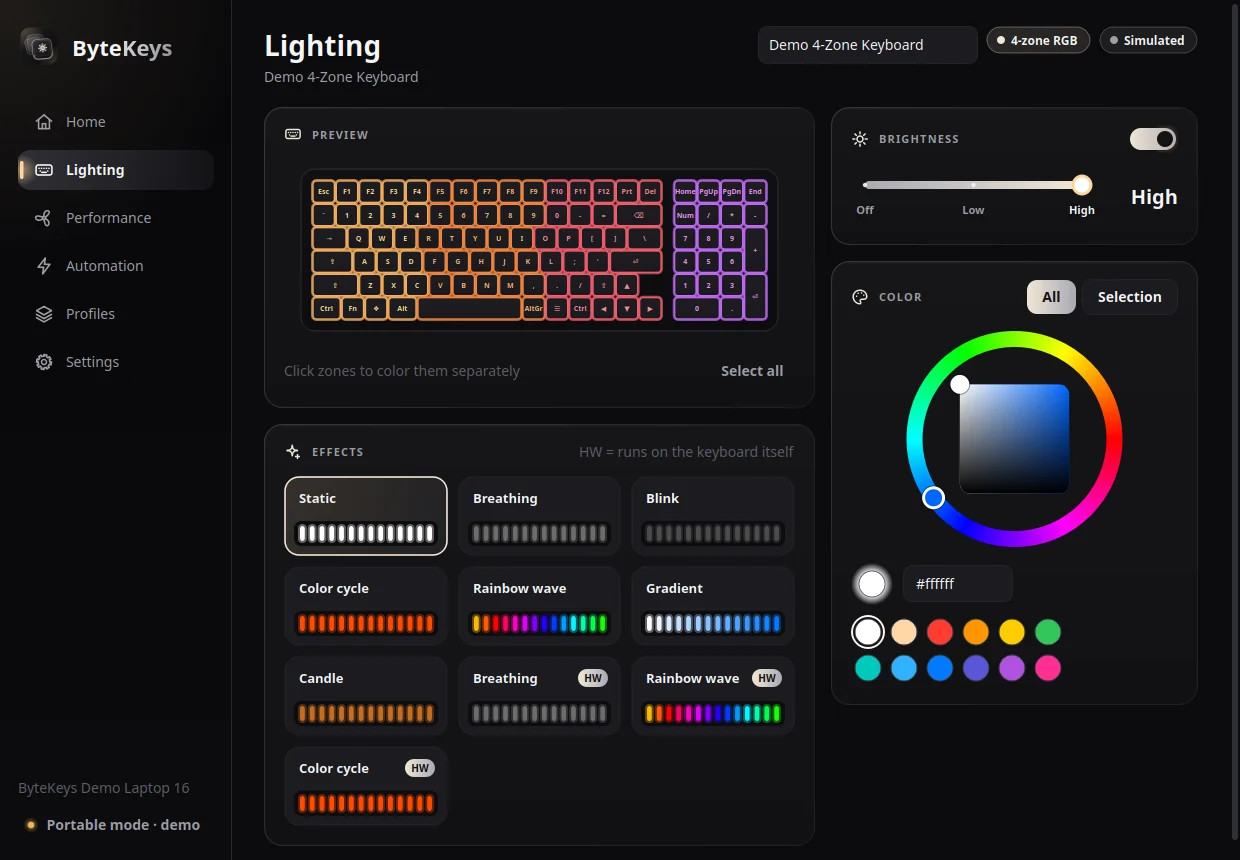Open the Home page
Screen dimensions: 1240x860
click(x=115, y=122)
